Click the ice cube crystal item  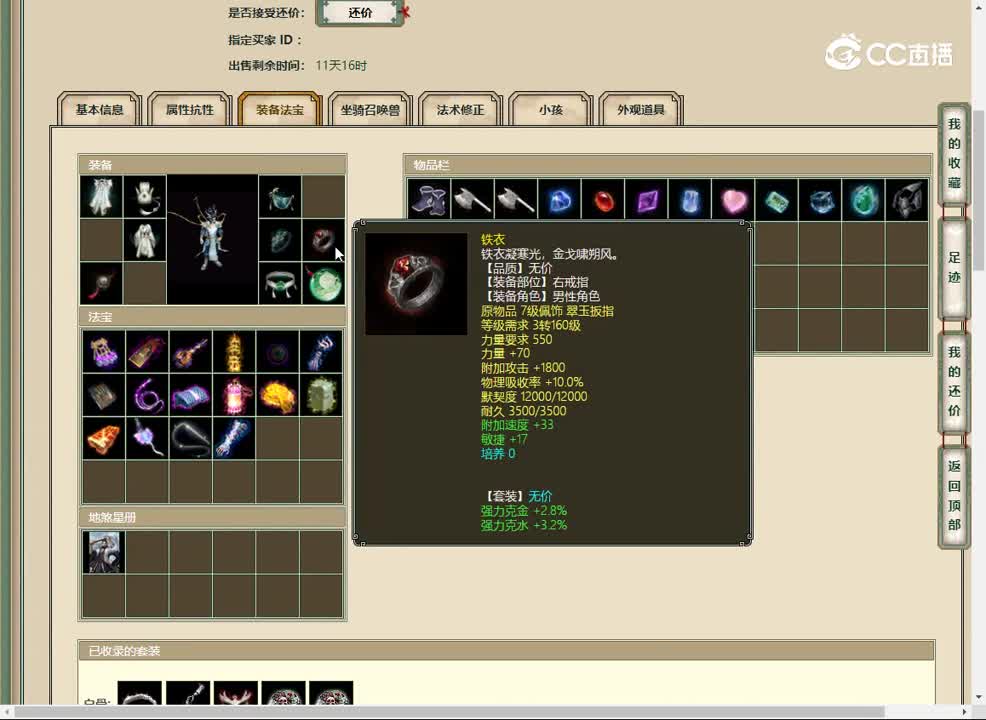(x=819, y=200)
